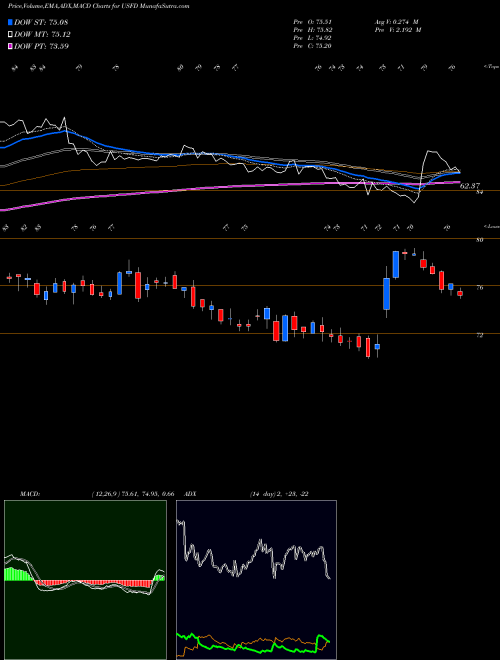This screenshot has height=660, width=500.
Task: Click the '<Tops' marker row label
Action: [491, 67]
